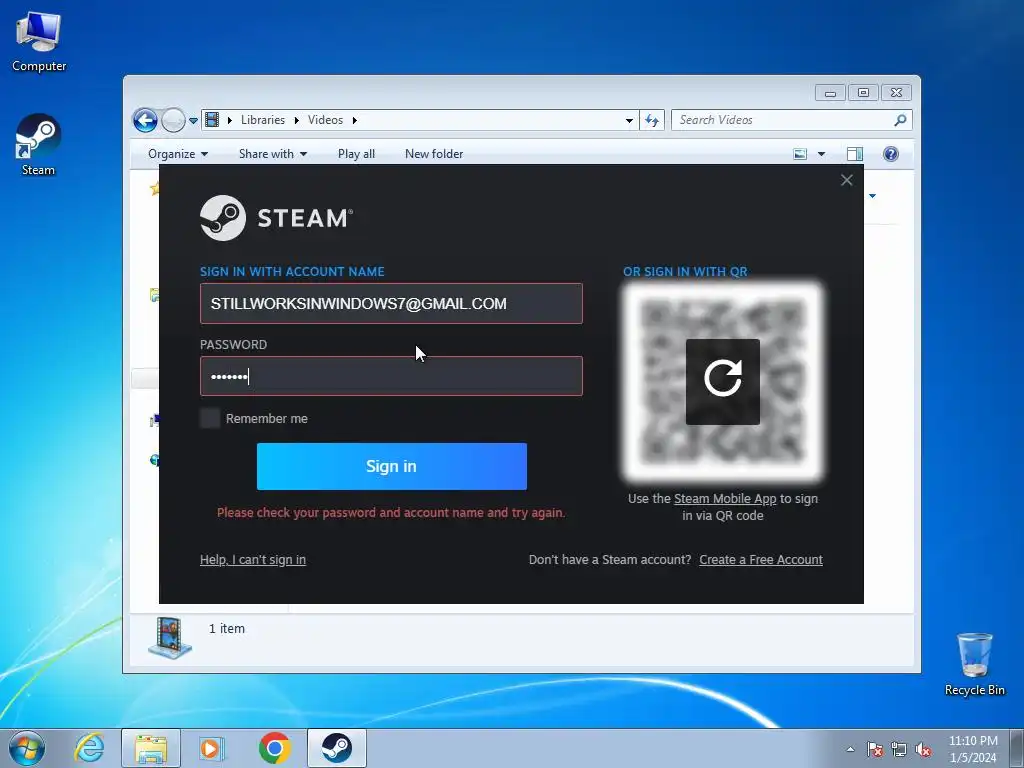Viewport: 1024px width, 768px height.
Task: Expand arrow between Libraries and Videos
Action: point(296,120)
